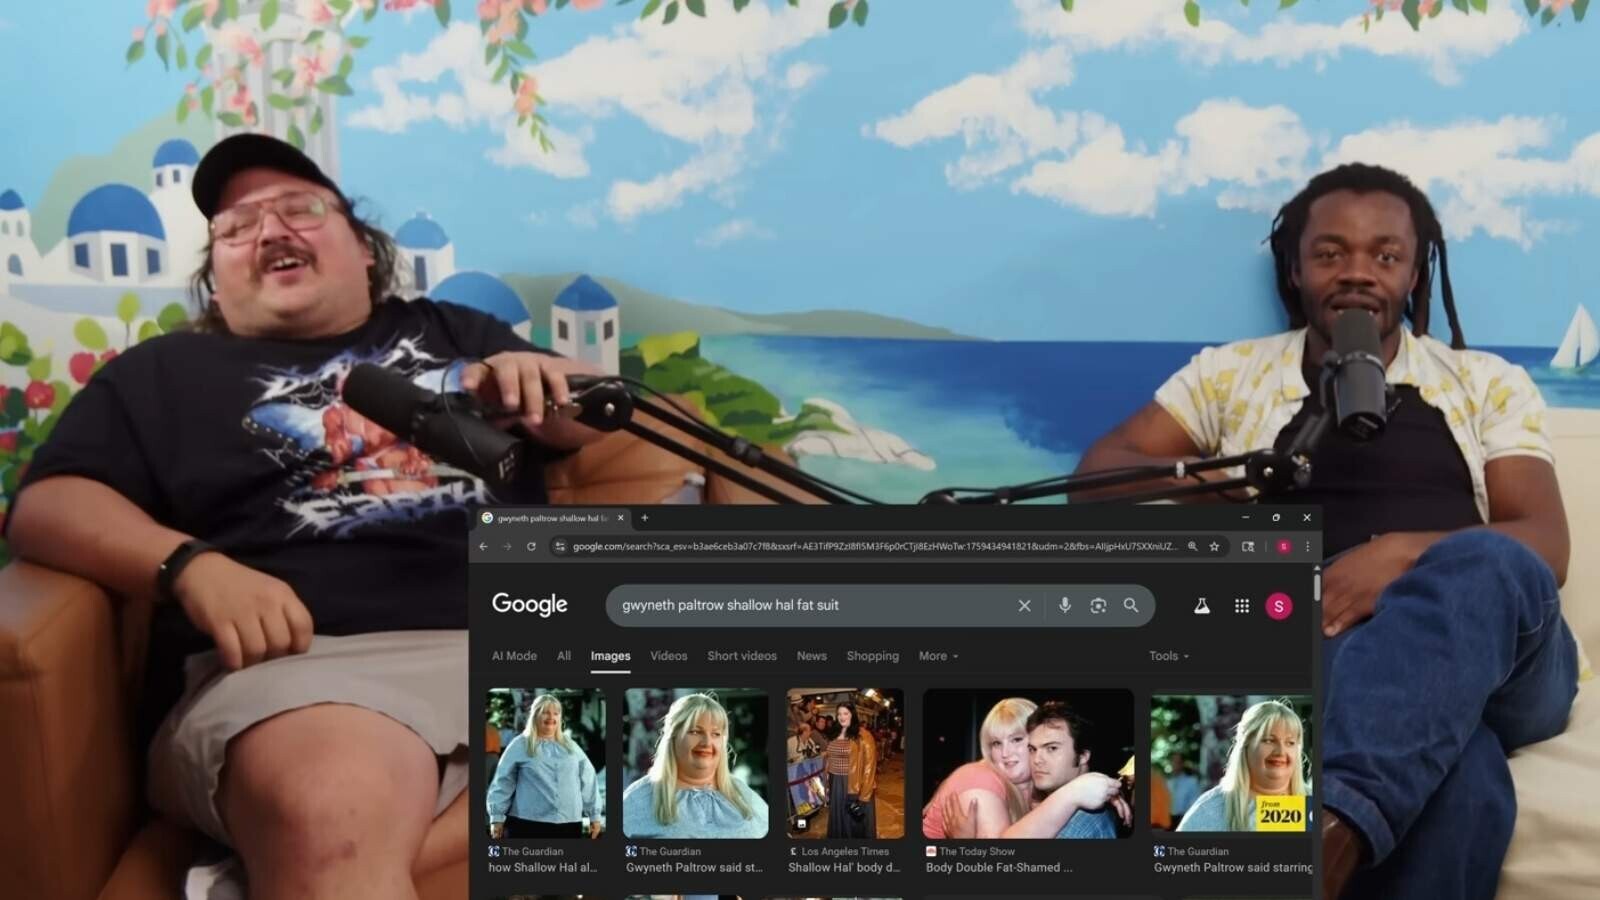Click inside the Google search field
Screen dimensions: 1600x900
810,605
